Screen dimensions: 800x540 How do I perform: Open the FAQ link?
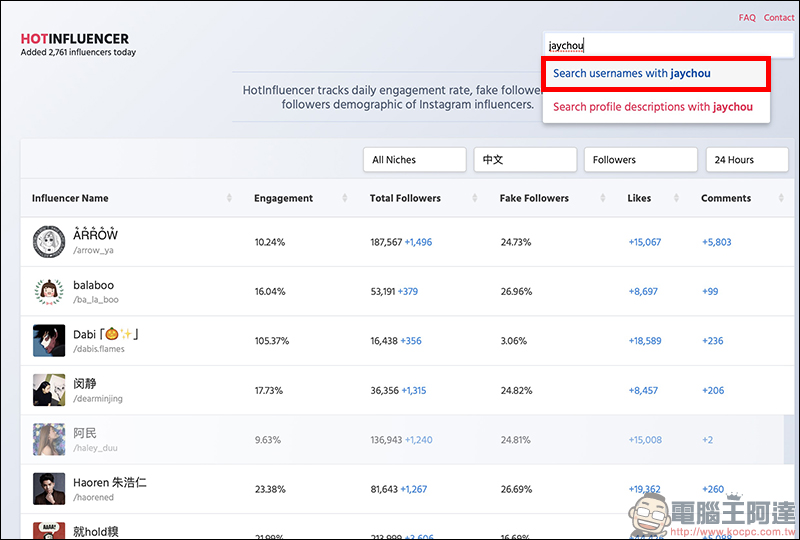(747, 18)
